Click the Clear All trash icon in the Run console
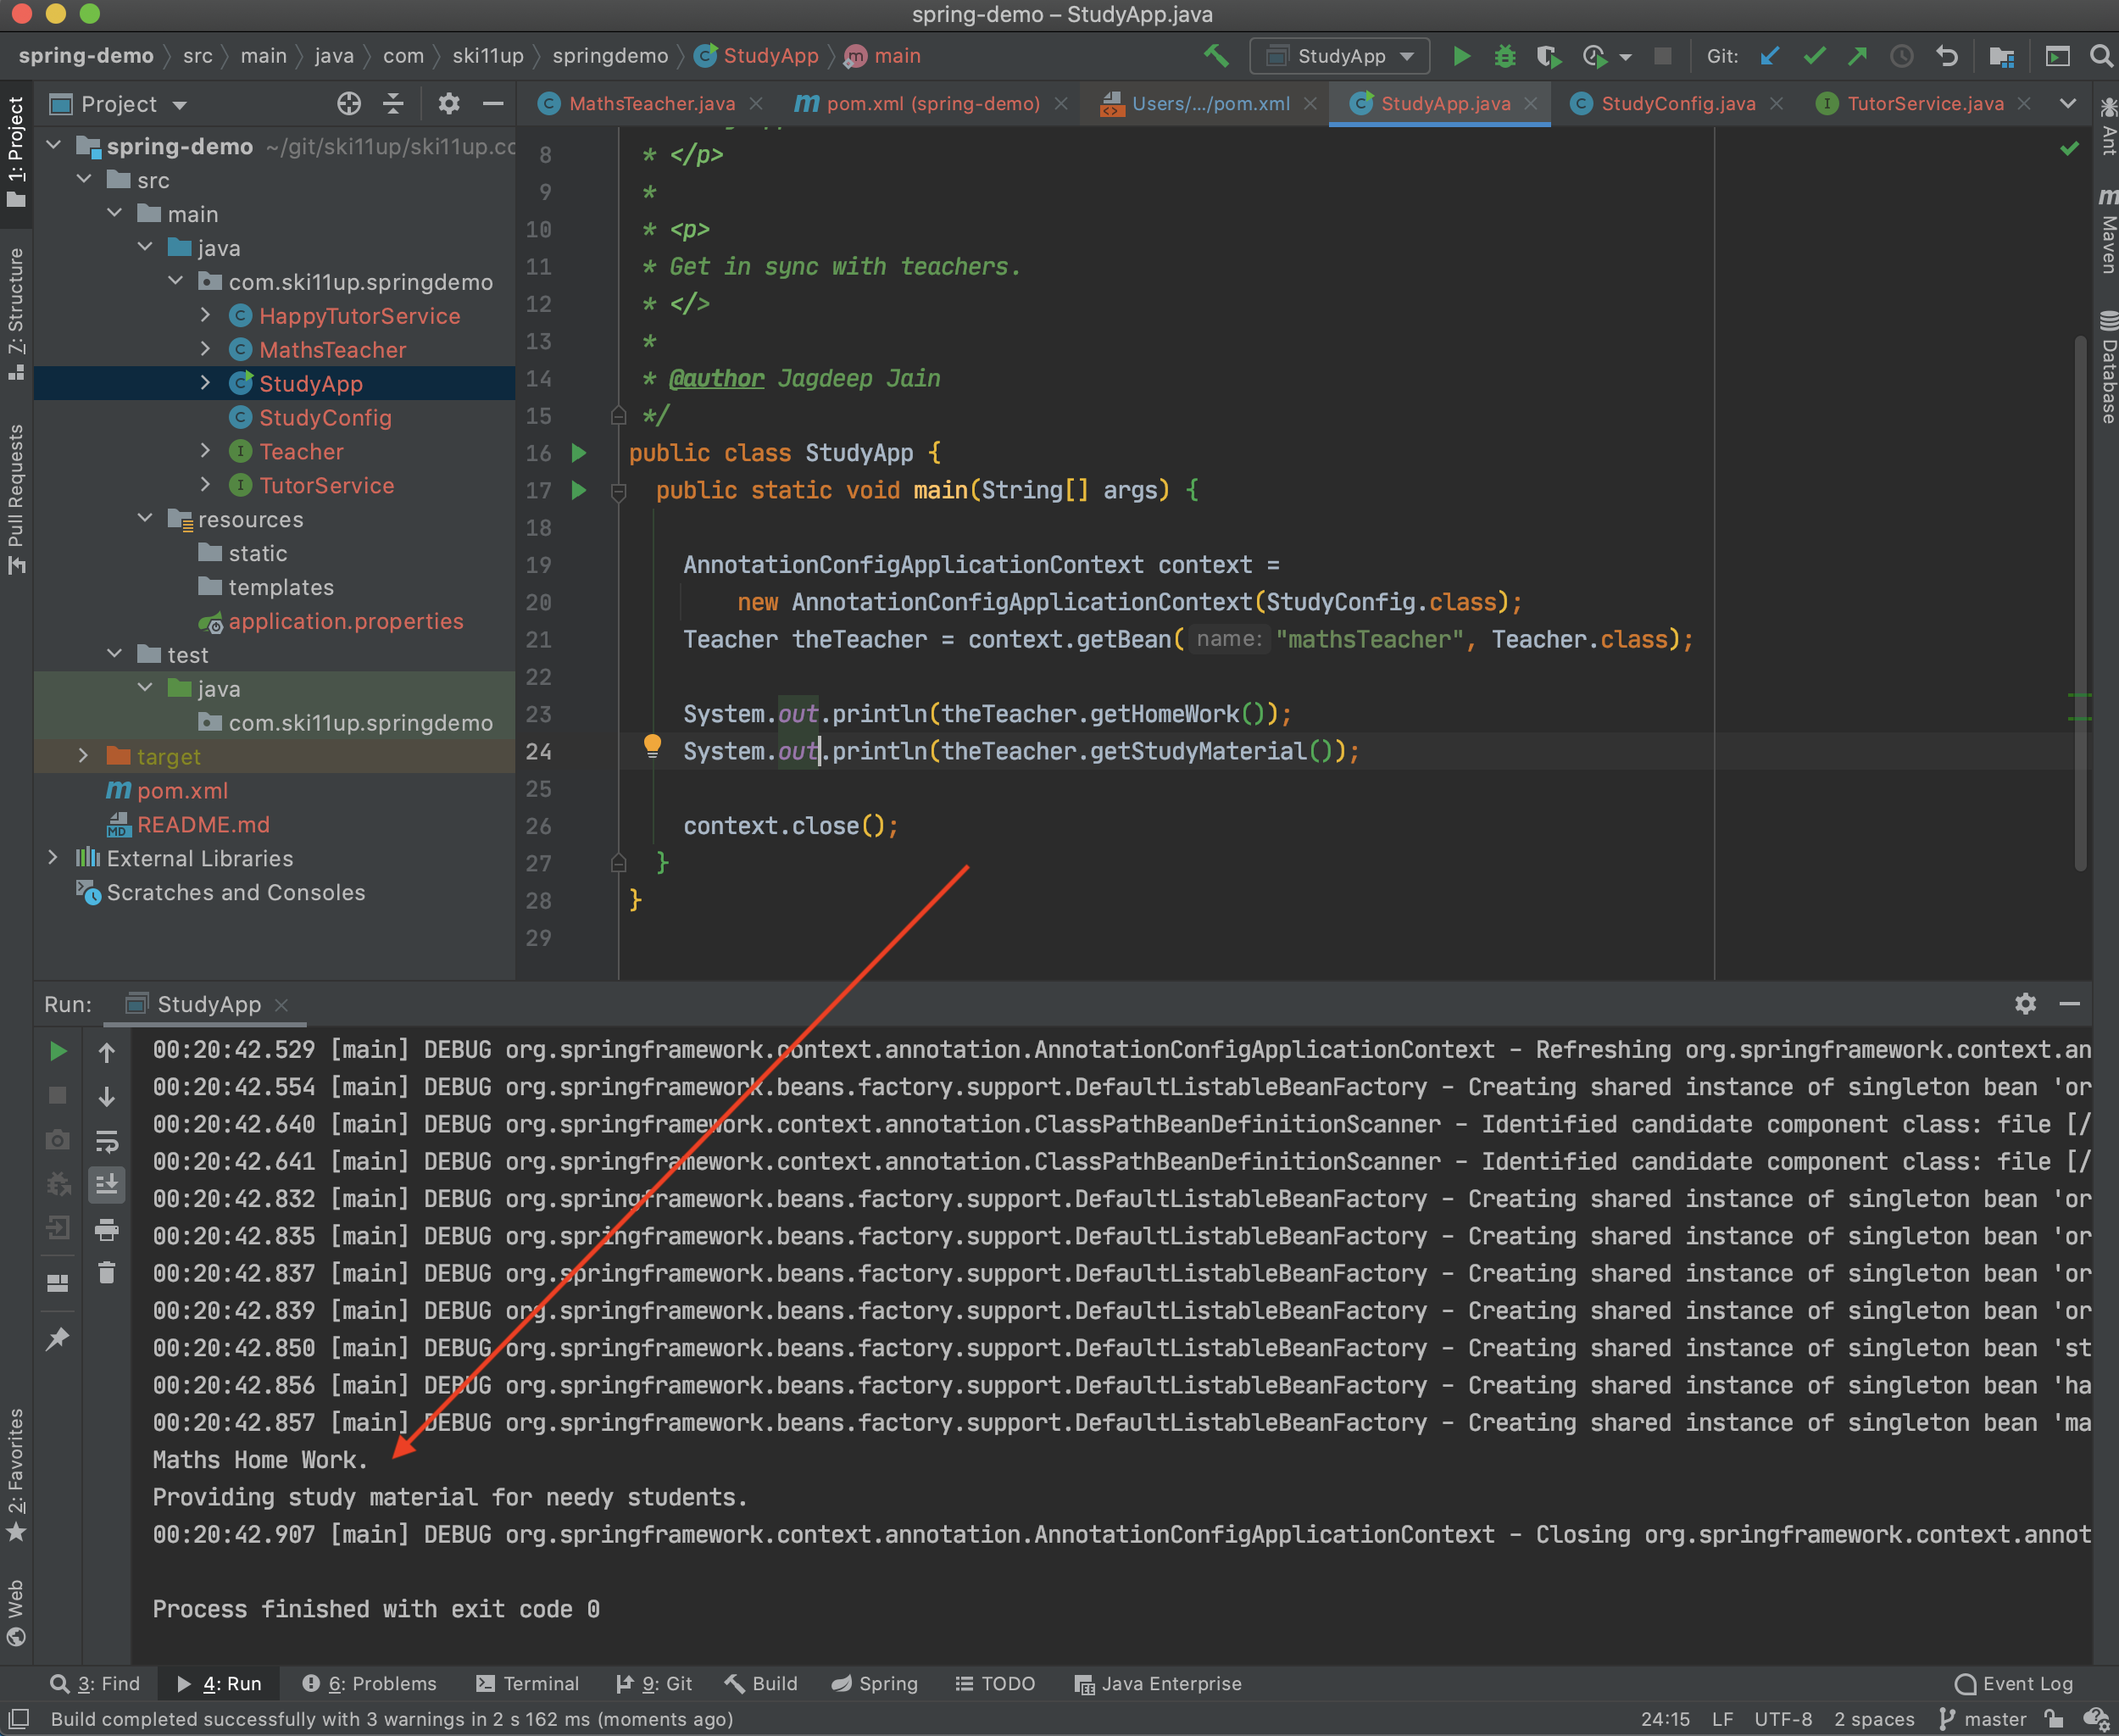Viewport: 2119px width, 1736px height. coord(107,1273)
